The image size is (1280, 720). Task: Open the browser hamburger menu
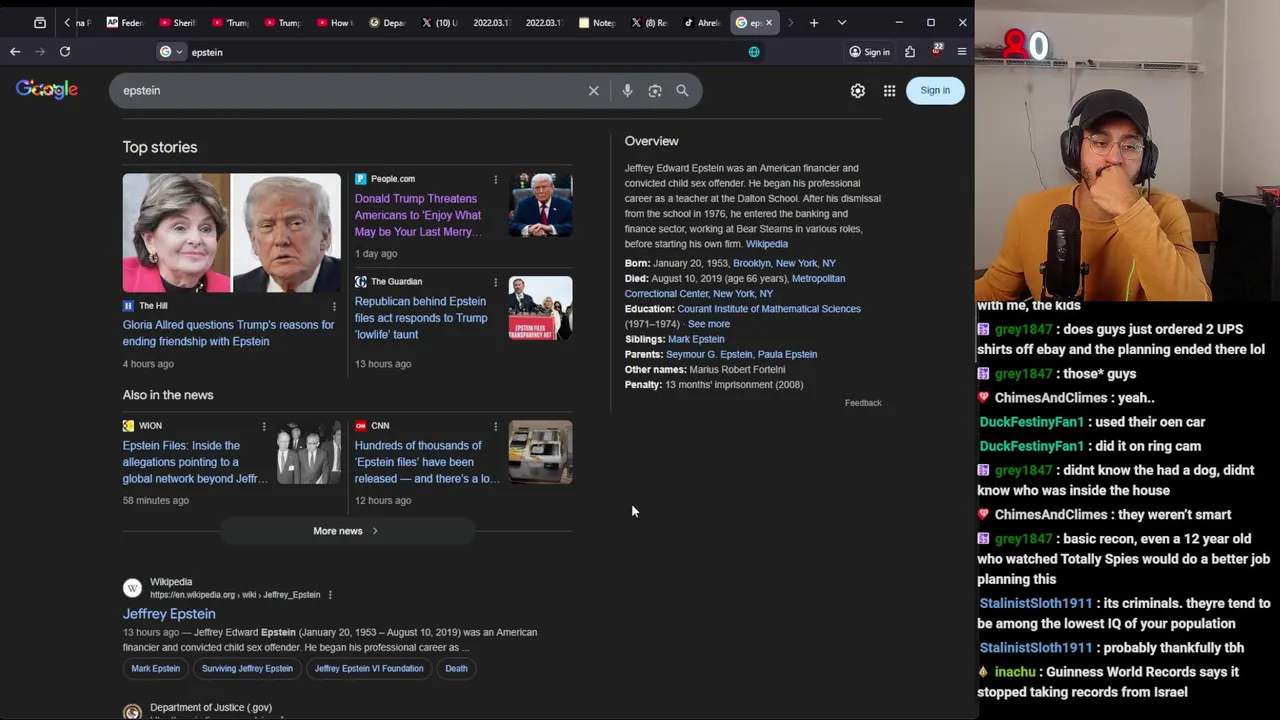pos(962,52)
